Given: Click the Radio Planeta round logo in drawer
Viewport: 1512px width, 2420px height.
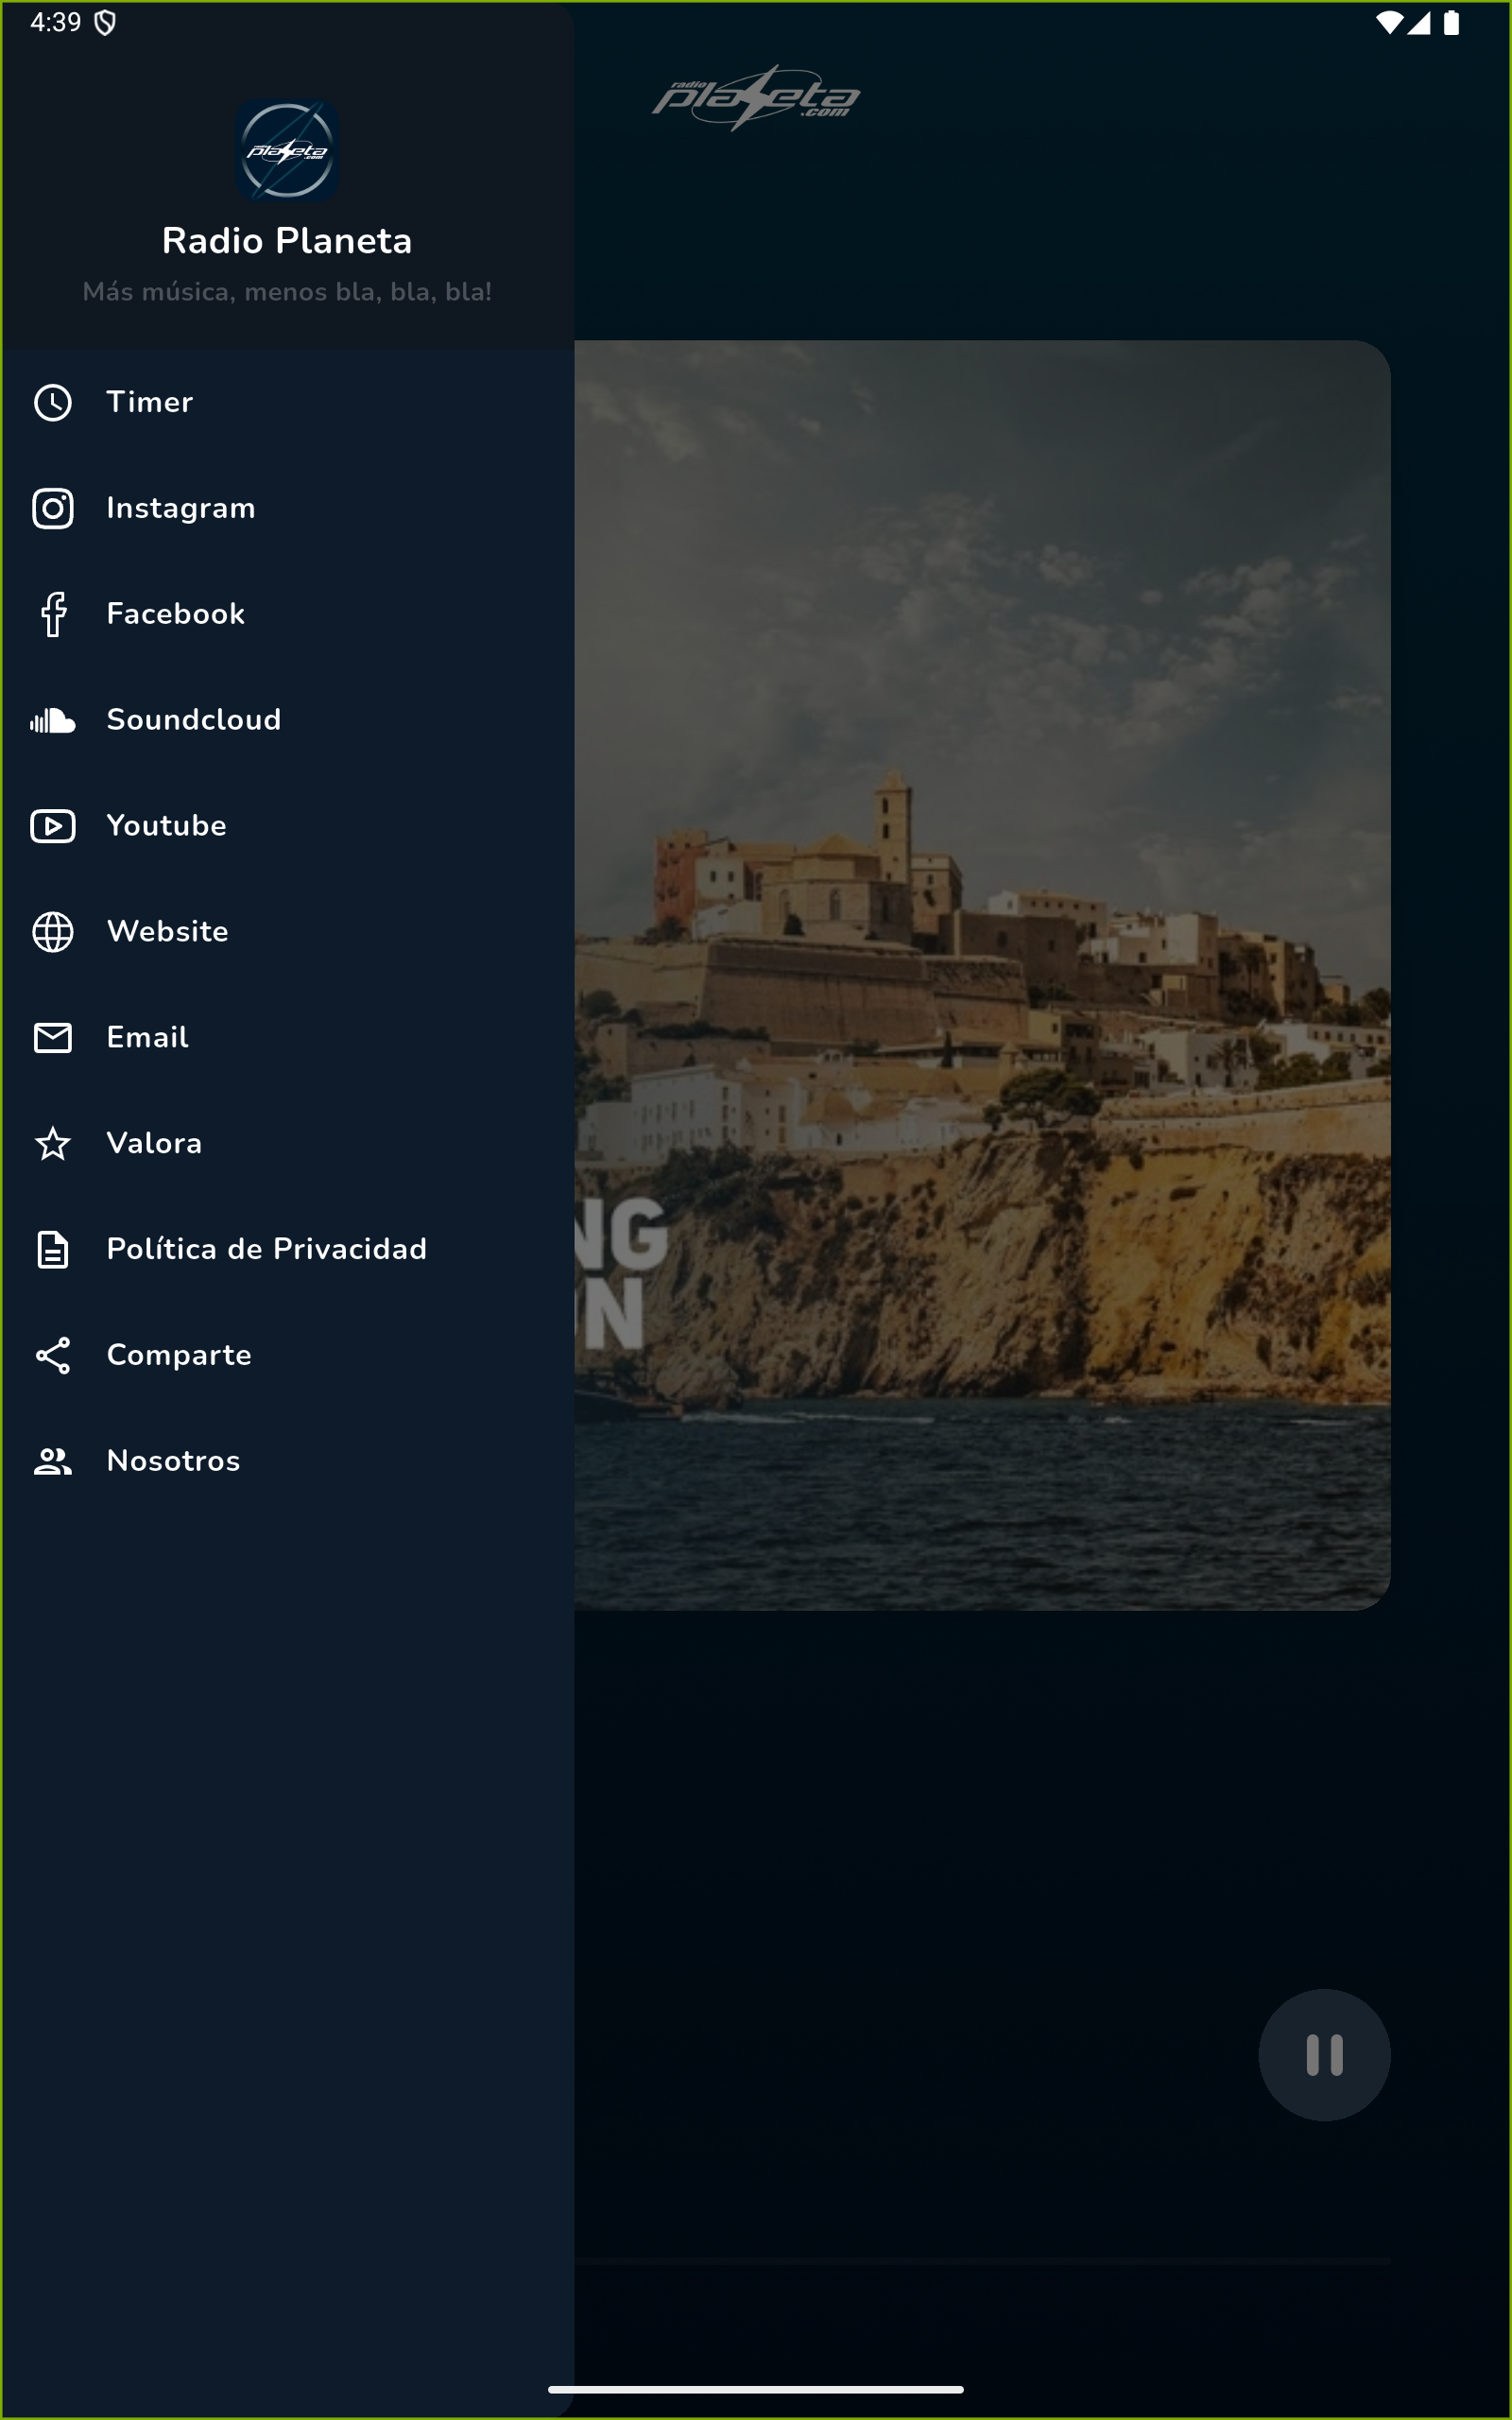Looking at the screenshot, I should coord(287,151).
